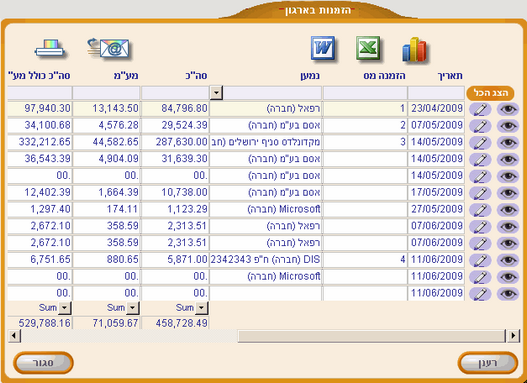Sort by the נמען column header
This screenshot has width=527, height=383.
coord(310,76)
